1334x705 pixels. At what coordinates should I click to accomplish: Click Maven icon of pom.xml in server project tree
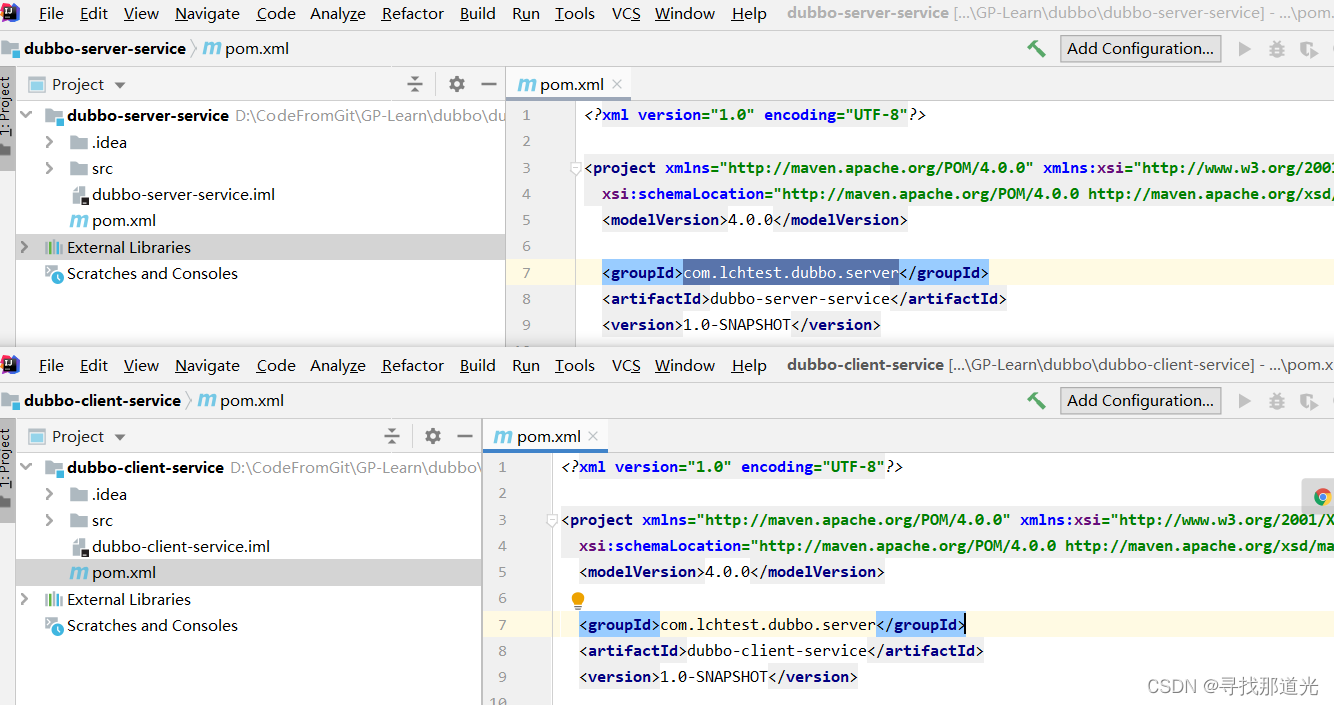coord(78,221)
